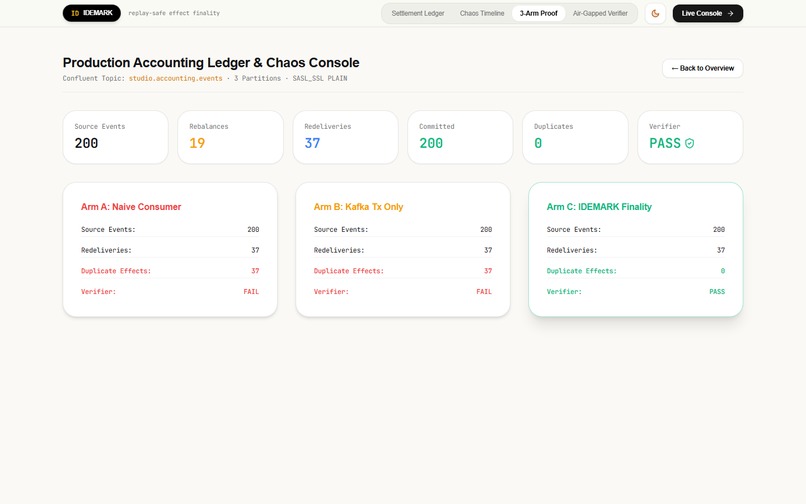Click Arm B Source Events value 200
806x504 pixels.
486,229
